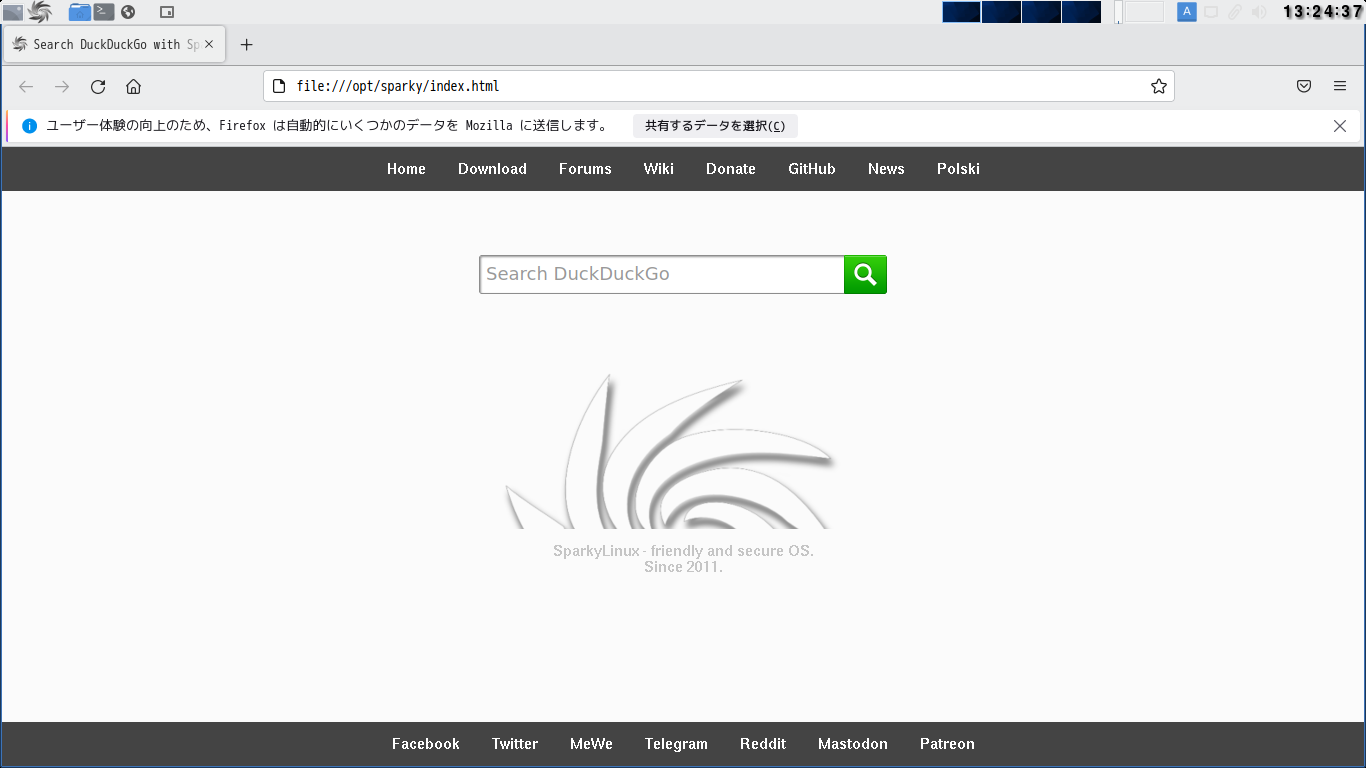The image size is (1366, 768).
Task: Click the green search magnifier button
Action: click(x=865, y=275)
